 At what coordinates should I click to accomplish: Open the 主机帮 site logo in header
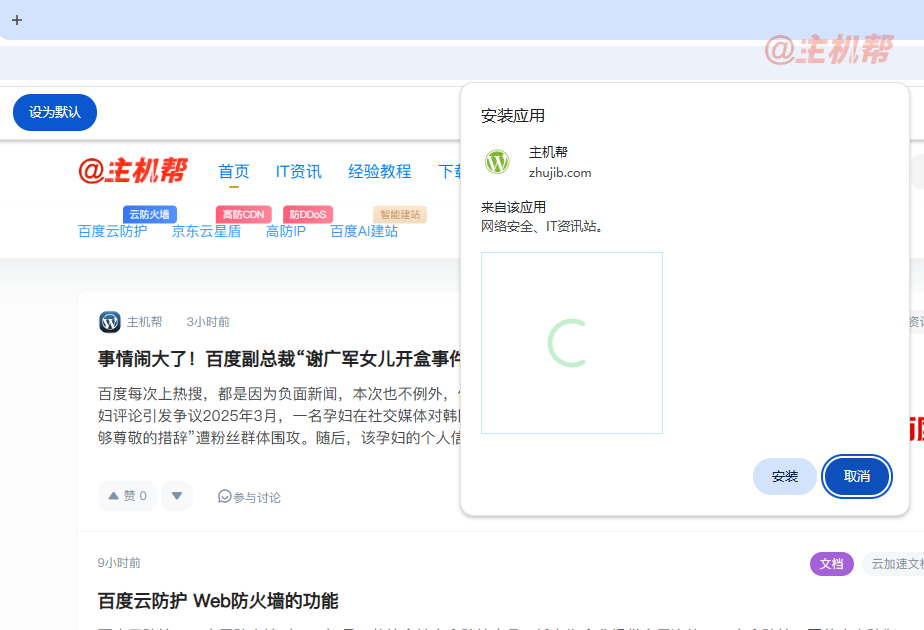click(133, 171)
